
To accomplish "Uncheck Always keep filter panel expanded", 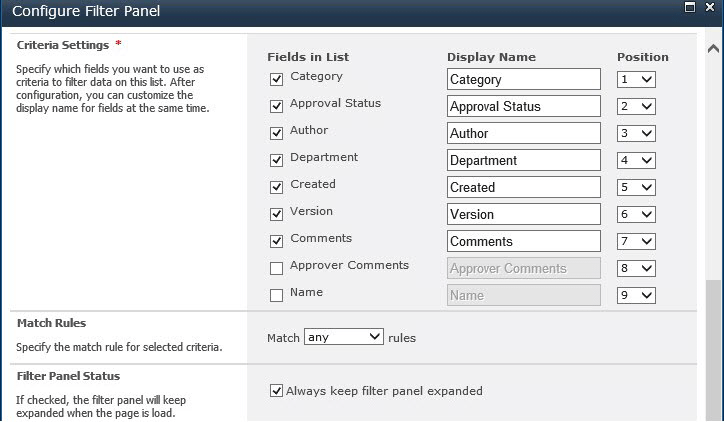I will pyautogui.click(x=276, y=391).
